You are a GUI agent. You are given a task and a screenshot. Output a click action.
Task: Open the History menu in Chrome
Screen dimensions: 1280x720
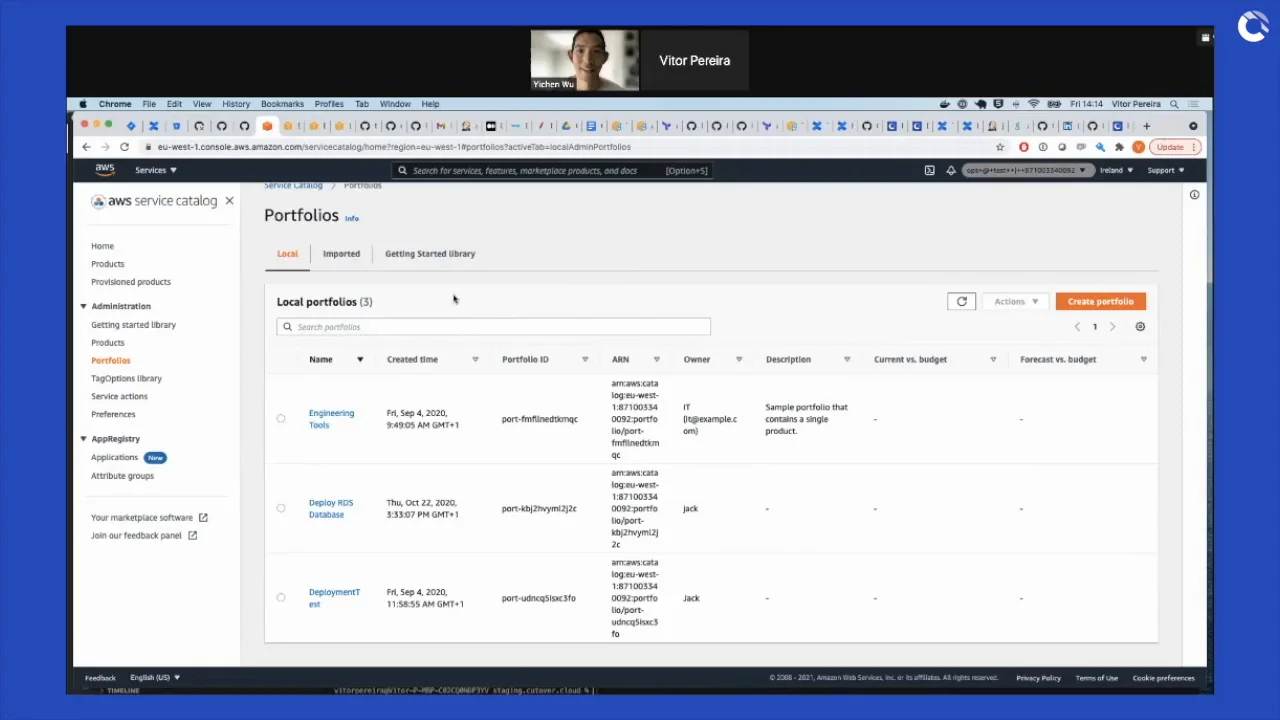236,104
